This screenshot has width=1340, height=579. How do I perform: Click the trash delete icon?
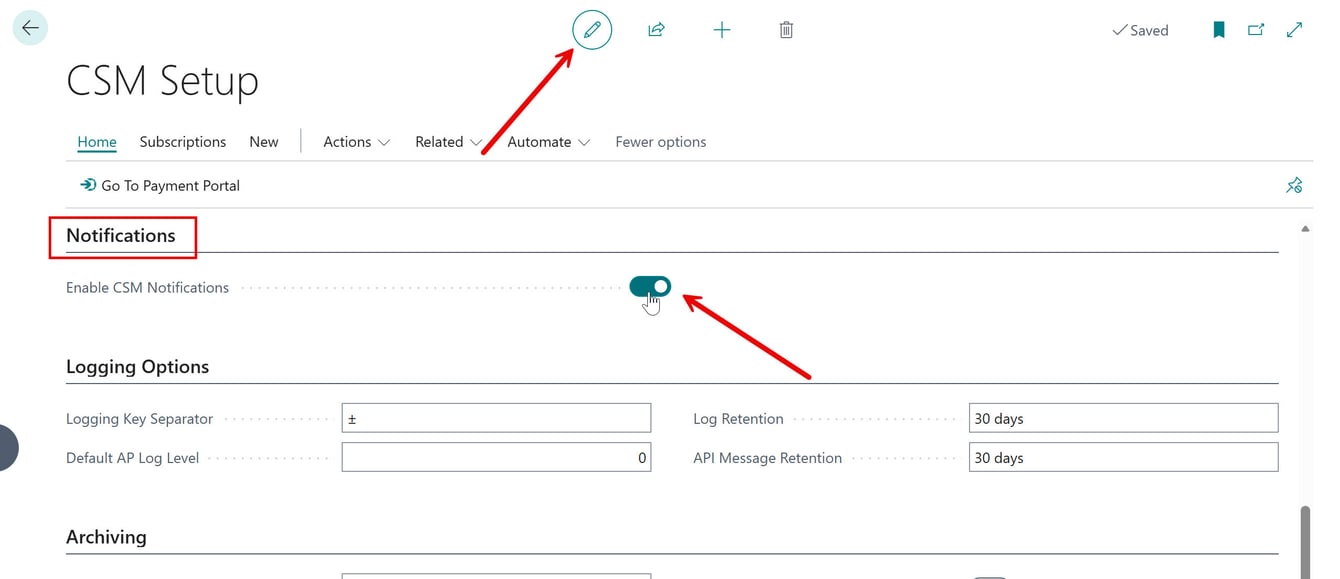pos(787,30)
